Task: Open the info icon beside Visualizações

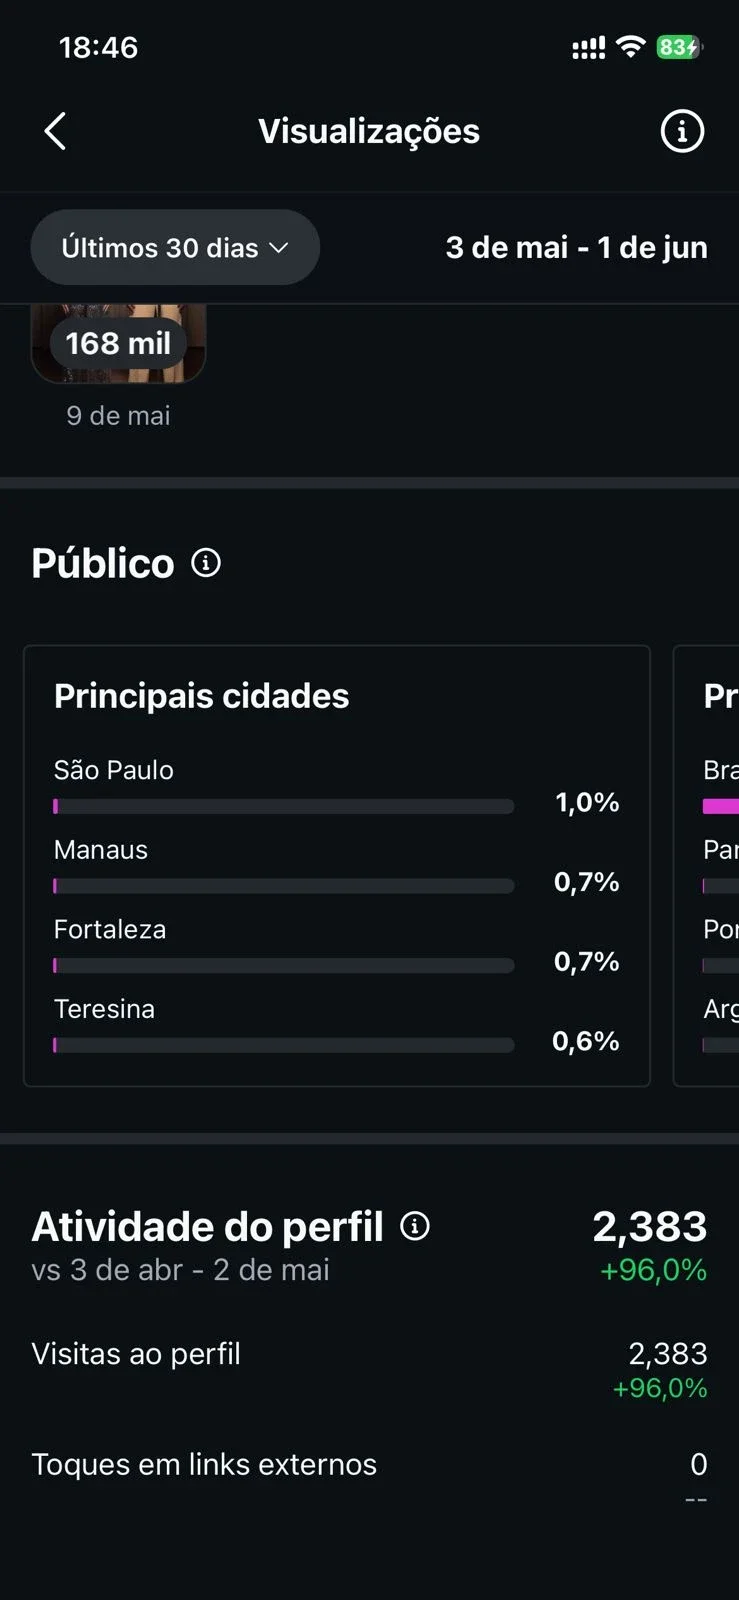Action: point(682,131)
